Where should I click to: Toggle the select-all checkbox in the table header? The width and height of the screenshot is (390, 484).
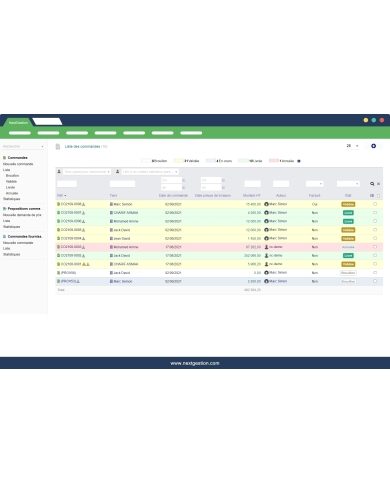click(378, 196)
